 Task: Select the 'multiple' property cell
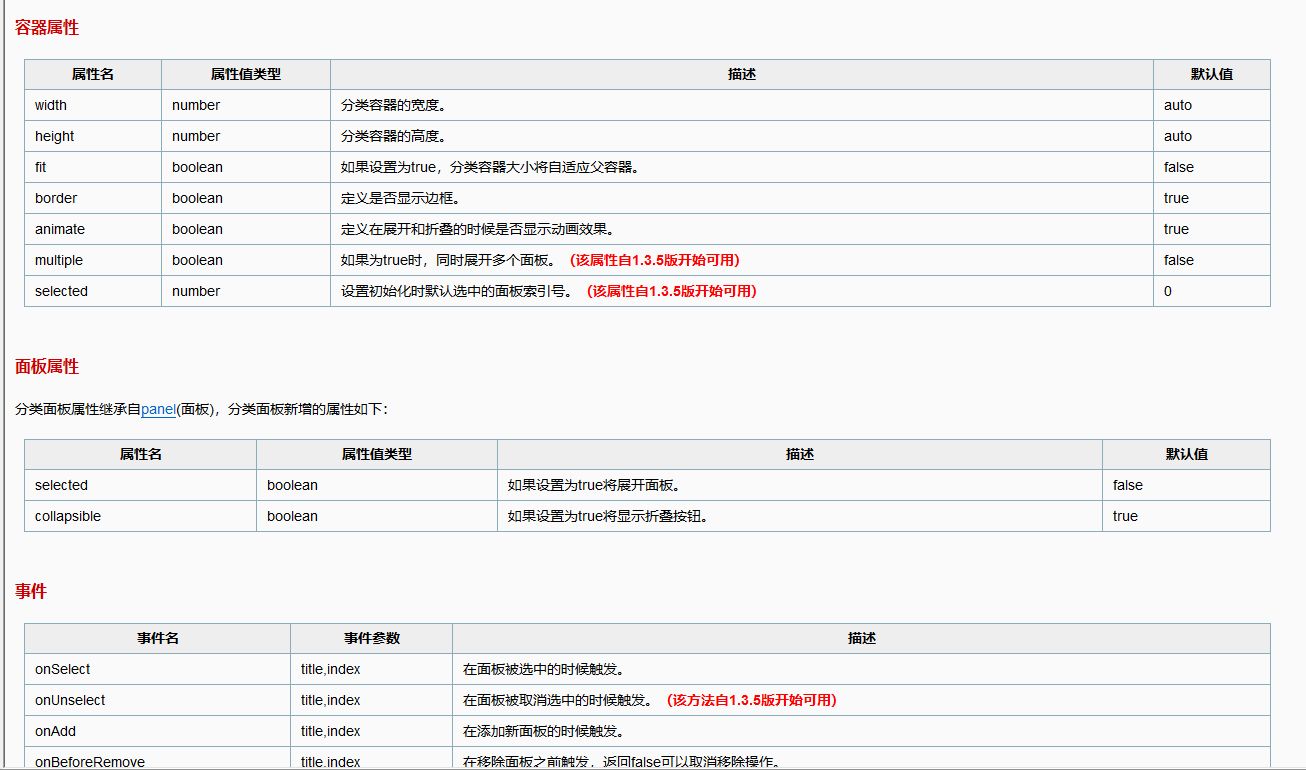click(x=93, y=260)
